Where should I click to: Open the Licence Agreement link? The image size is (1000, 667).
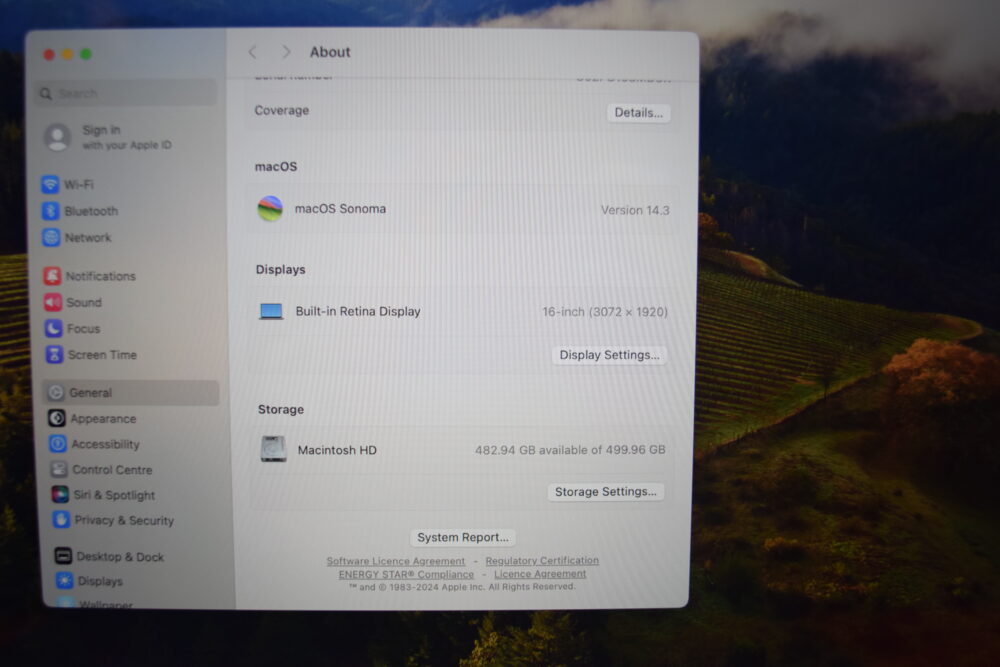[x=540, y=574]
